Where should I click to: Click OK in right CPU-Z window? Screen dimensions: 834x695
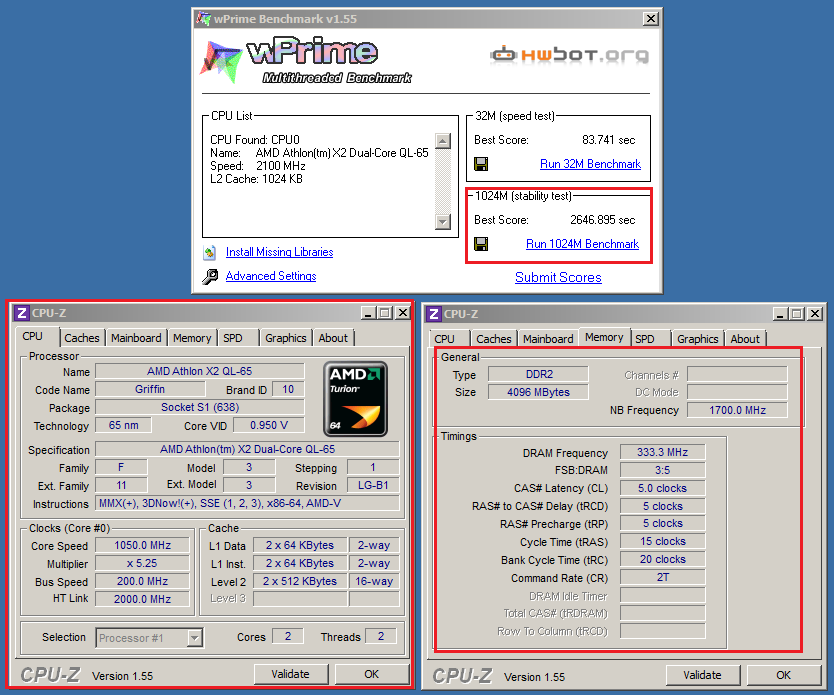click(783, 675)
